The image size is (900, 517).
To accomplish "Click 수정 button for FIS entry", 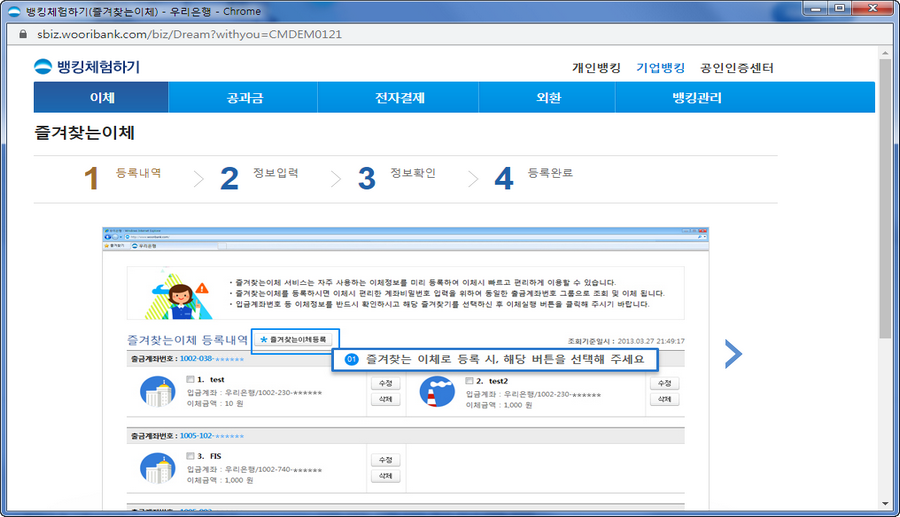I will pyautogui.click(x=386, y=460).
